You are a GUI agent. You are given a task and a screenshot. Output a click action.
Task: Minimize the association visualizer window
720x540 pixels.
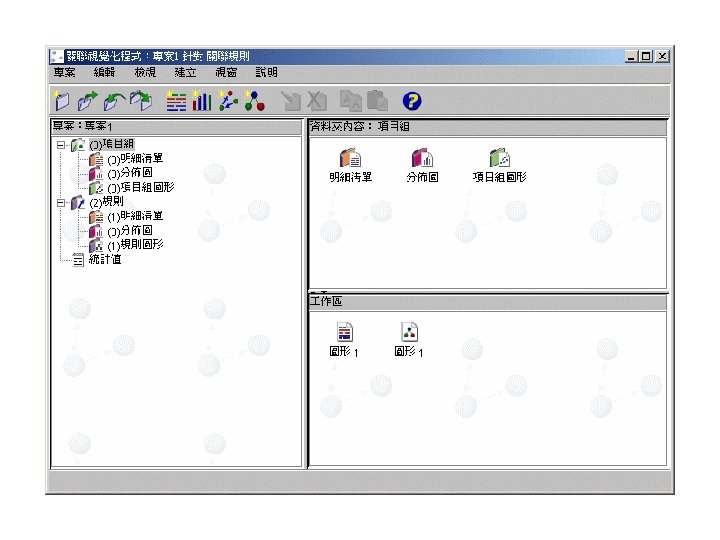pyautogui.click(x=631, y=56)
